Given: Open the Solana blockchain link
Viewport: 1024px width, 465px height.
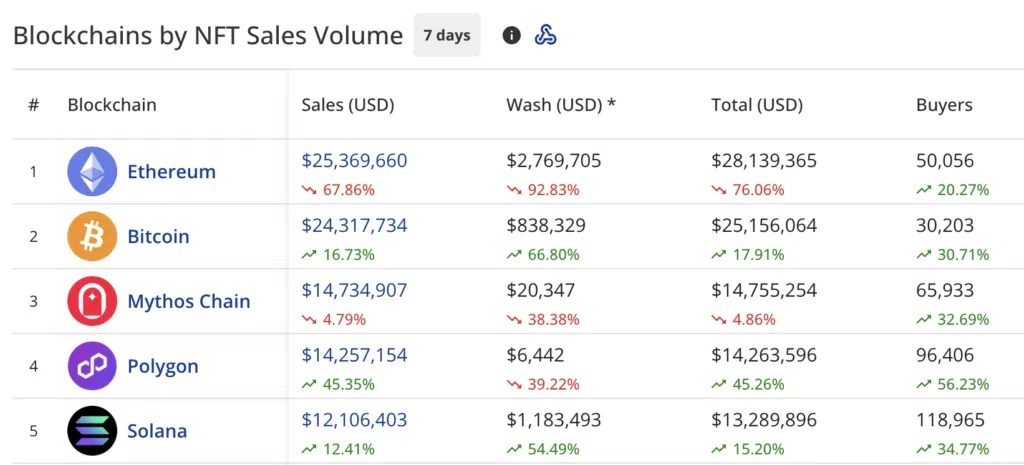Looking at the screenshot, I should 157,432.
